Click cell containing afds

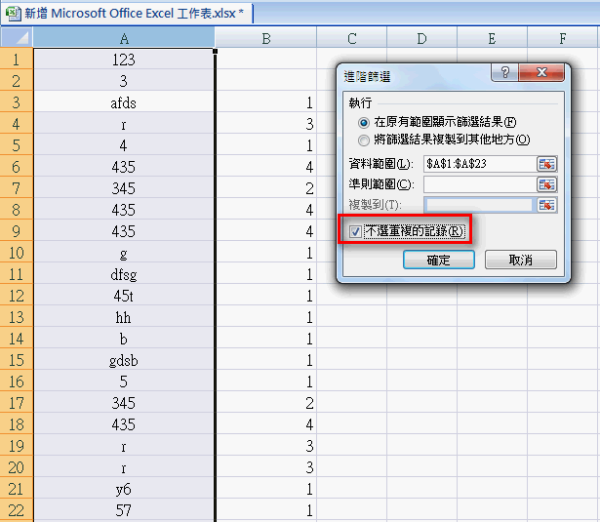(x=124, y=102)
